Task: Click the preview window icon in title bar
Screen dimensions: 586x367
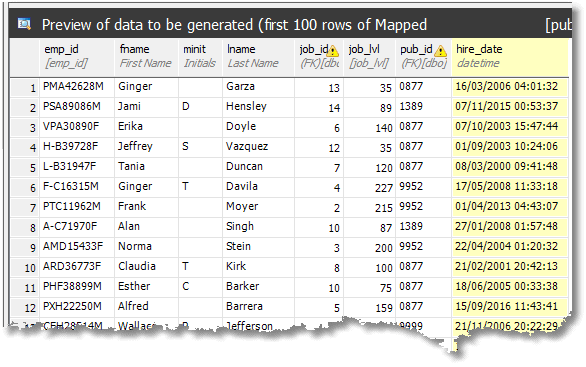Action: point(24,24)
